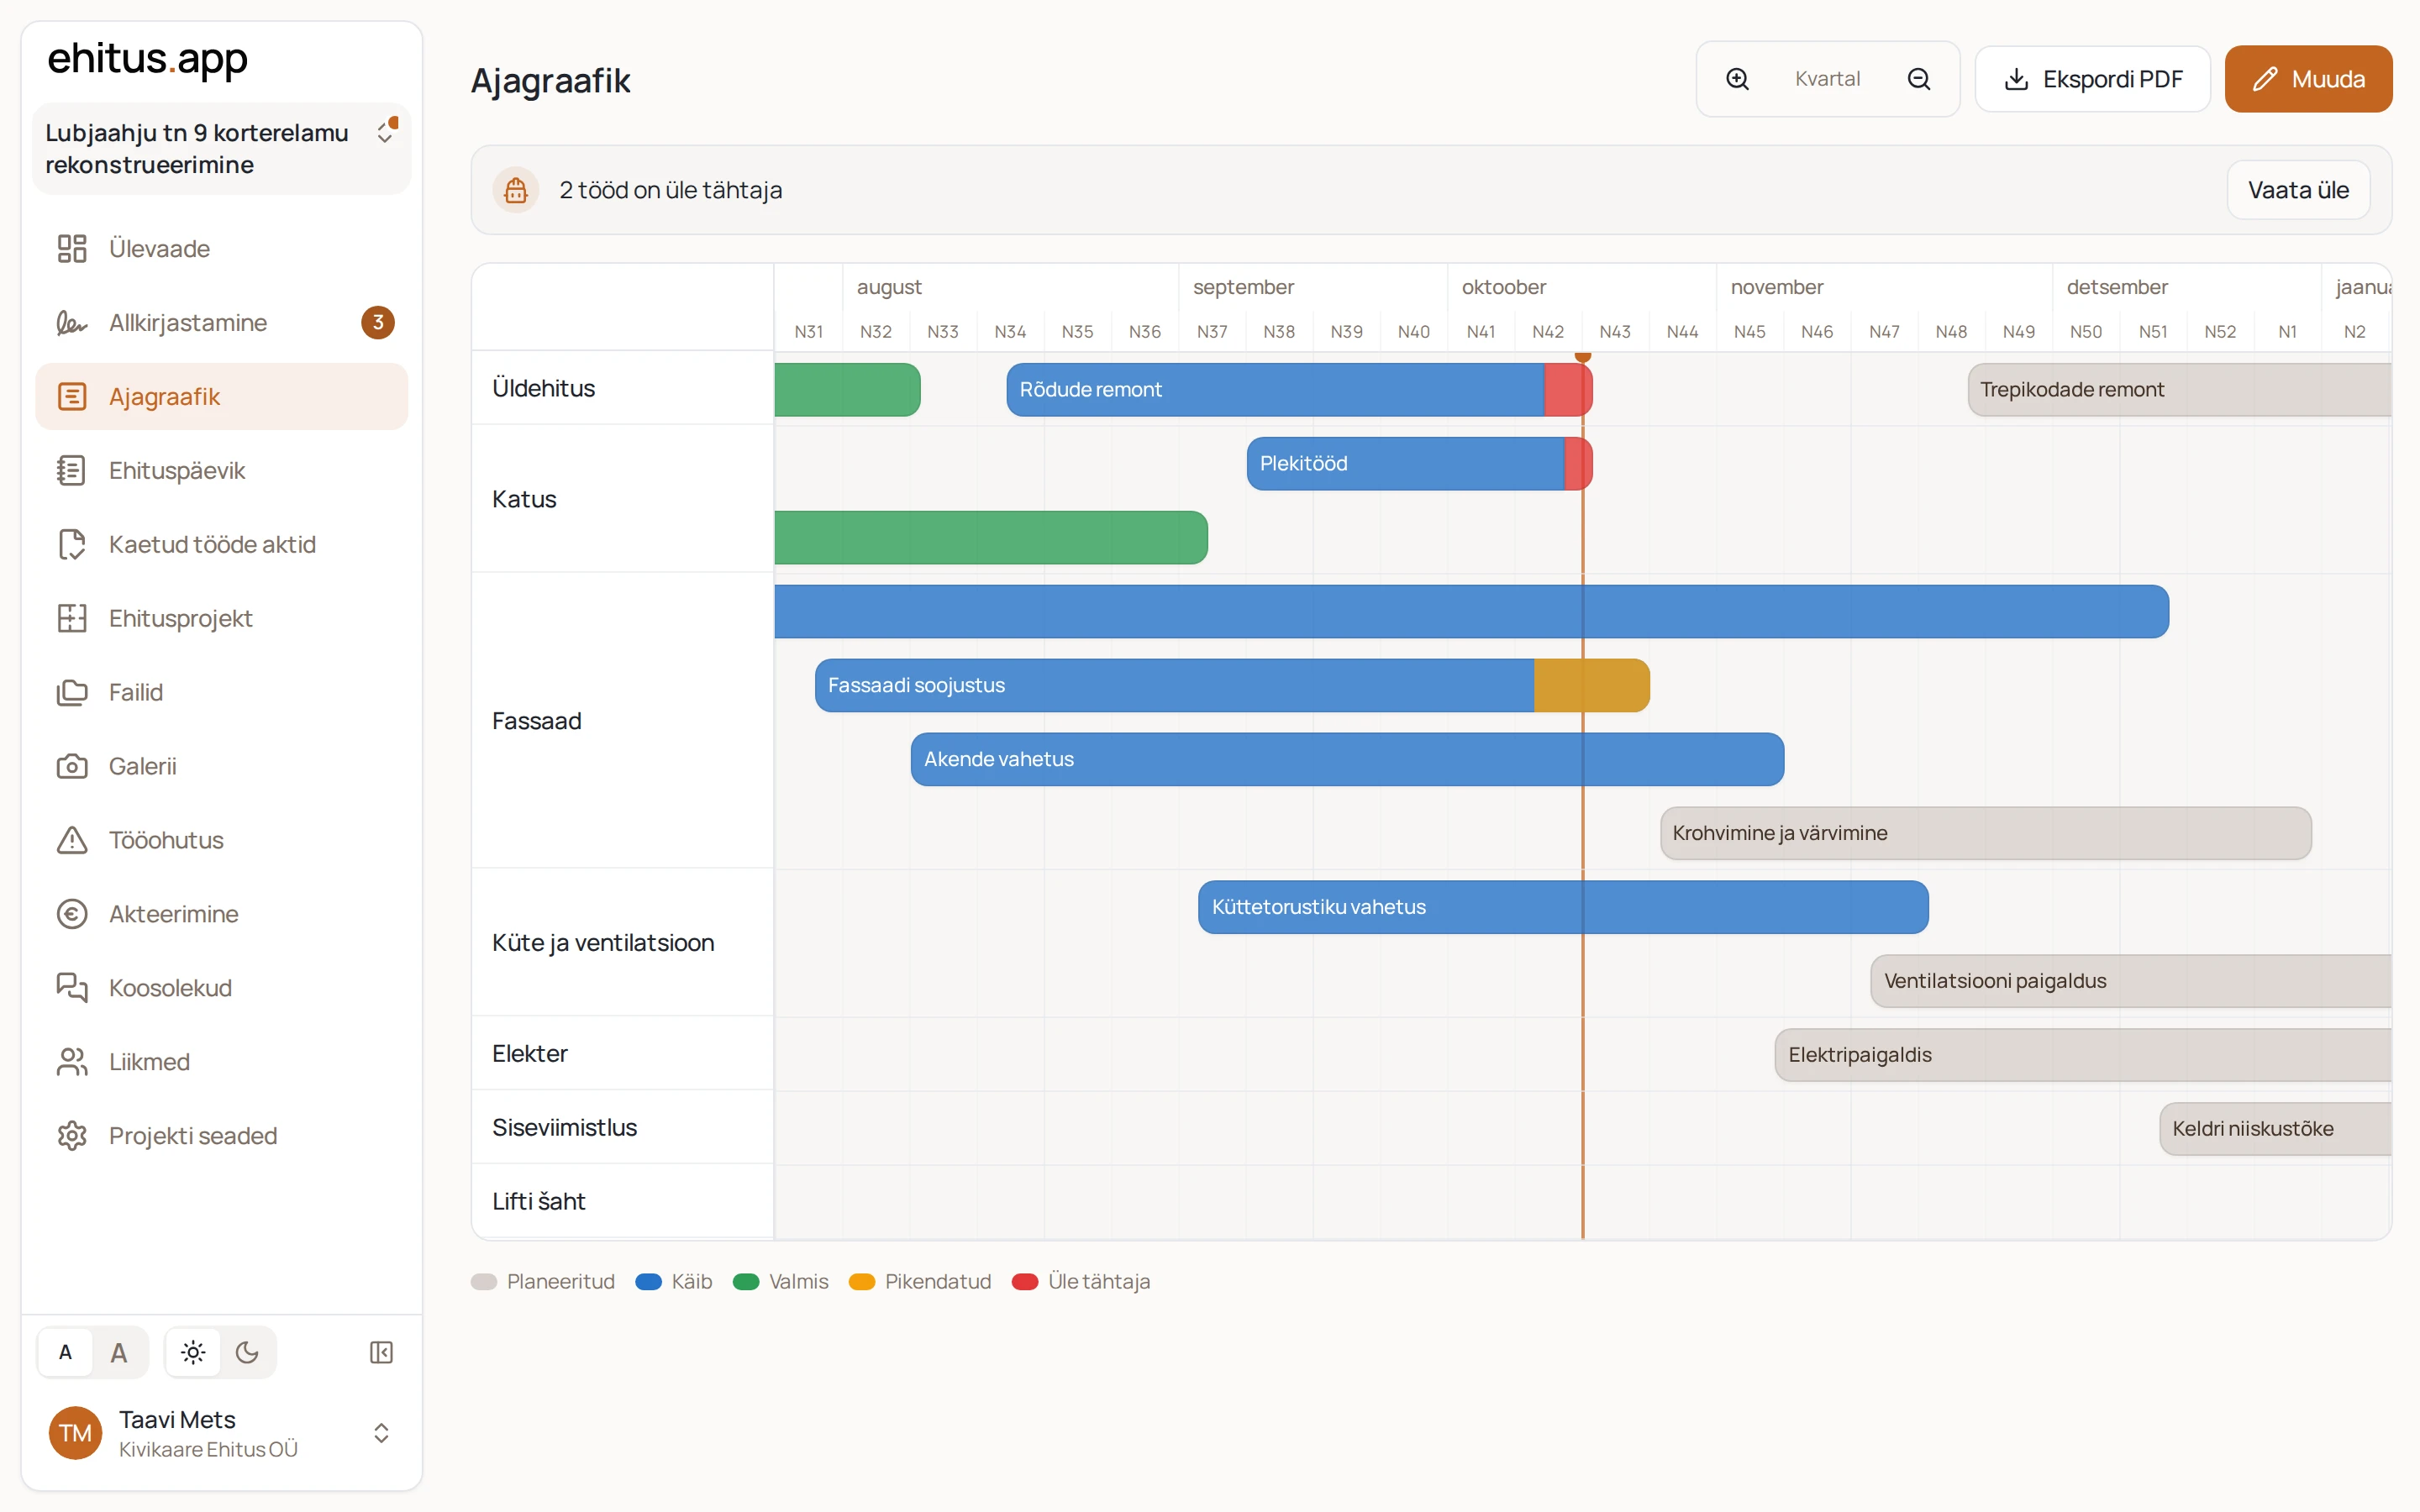Switch to dark theme moon toggle
Image resolution: width=2420 pixels, height=1512 pixels.
click(247, 1352)
